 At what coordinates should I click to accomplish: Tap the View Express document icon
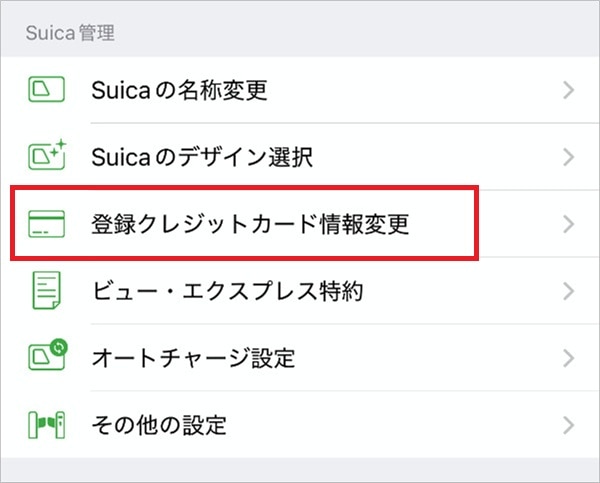[41, 292]
